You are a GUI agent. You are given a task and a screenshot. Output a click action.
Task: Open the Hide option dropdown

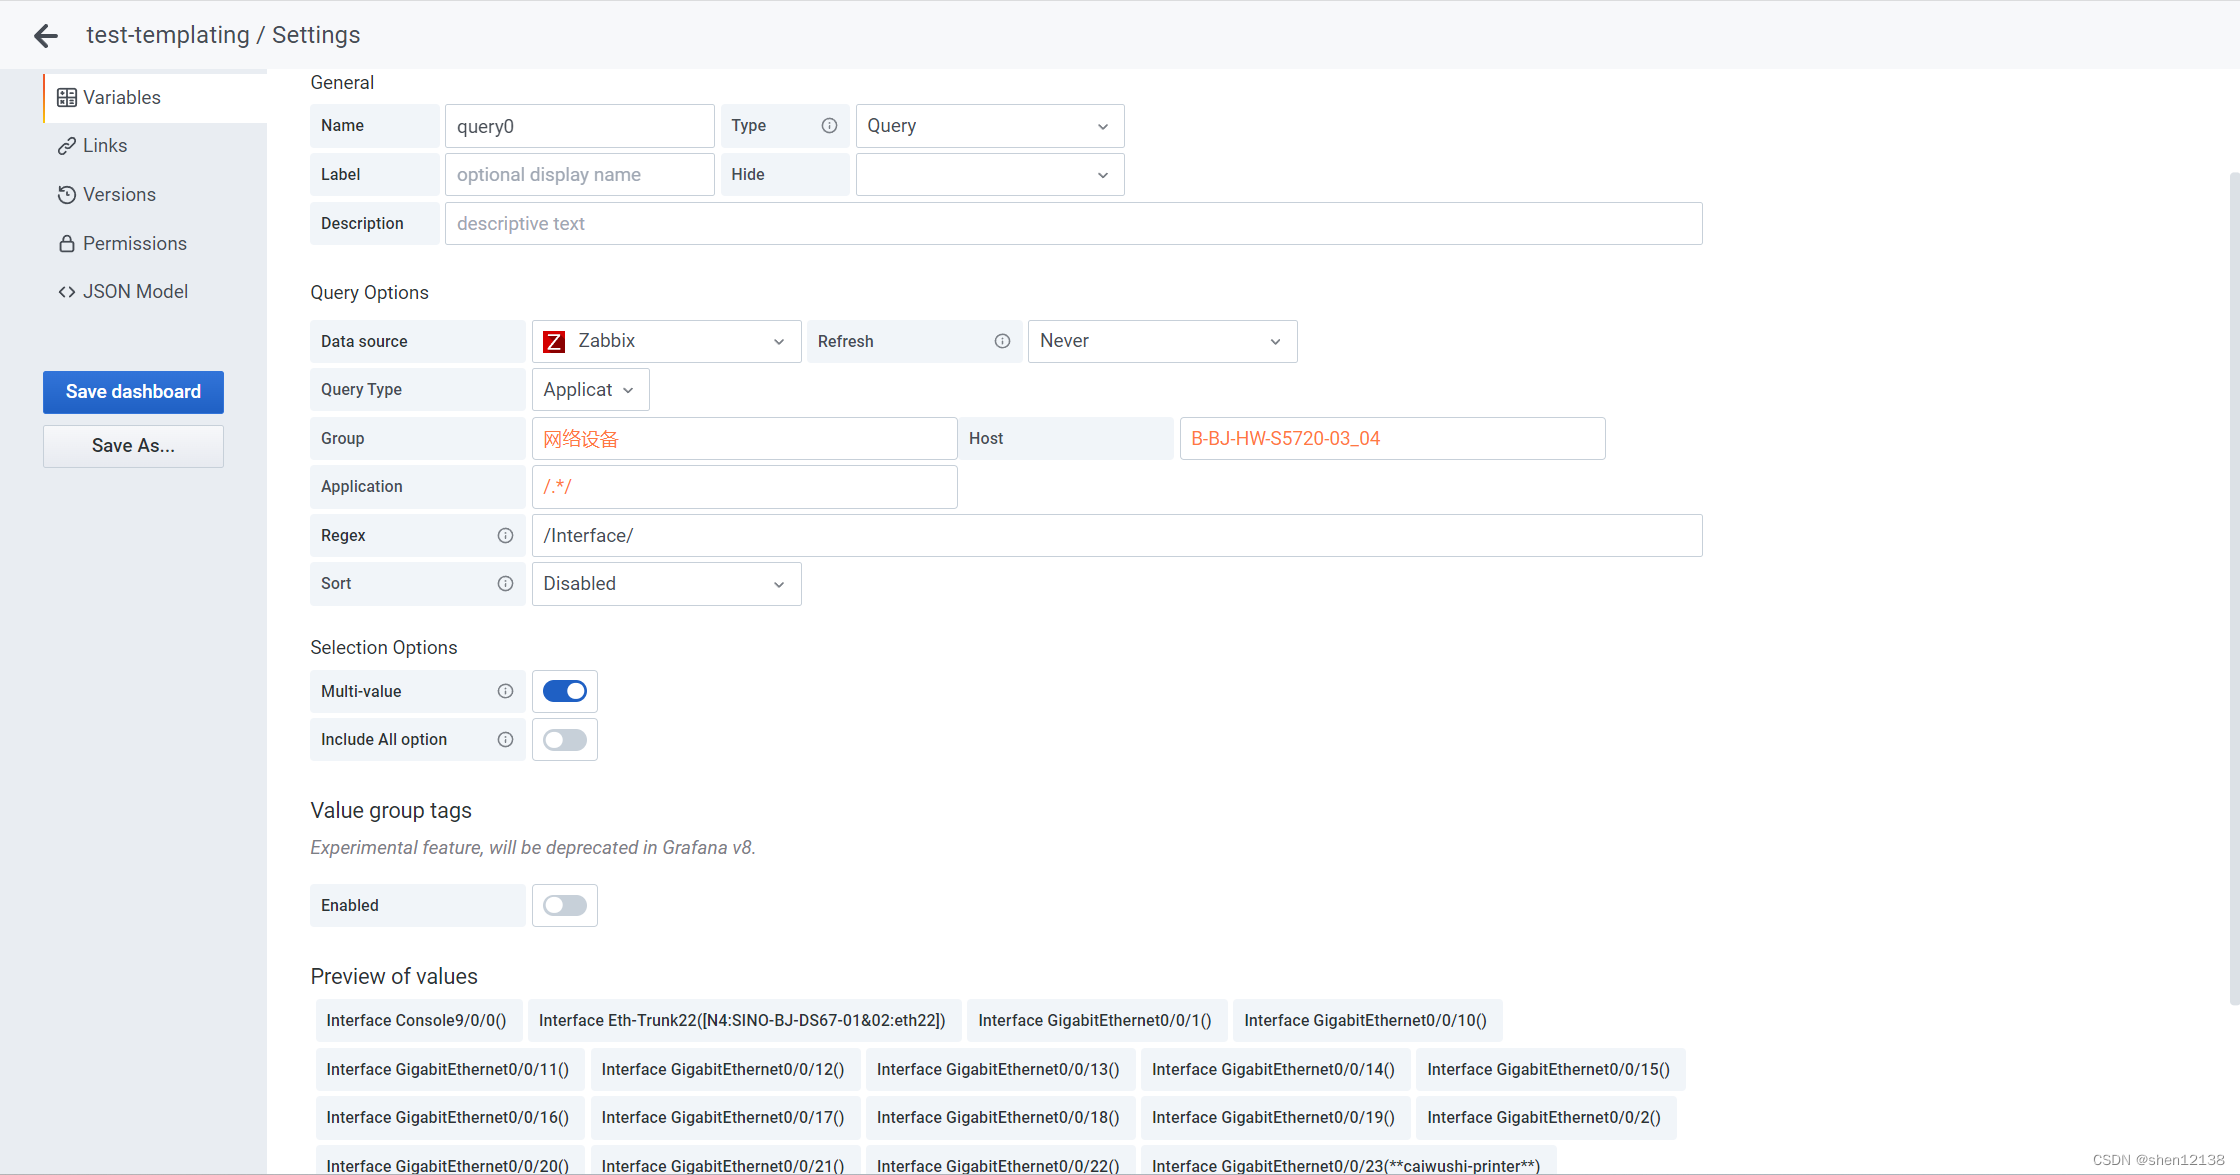[989, 174]
